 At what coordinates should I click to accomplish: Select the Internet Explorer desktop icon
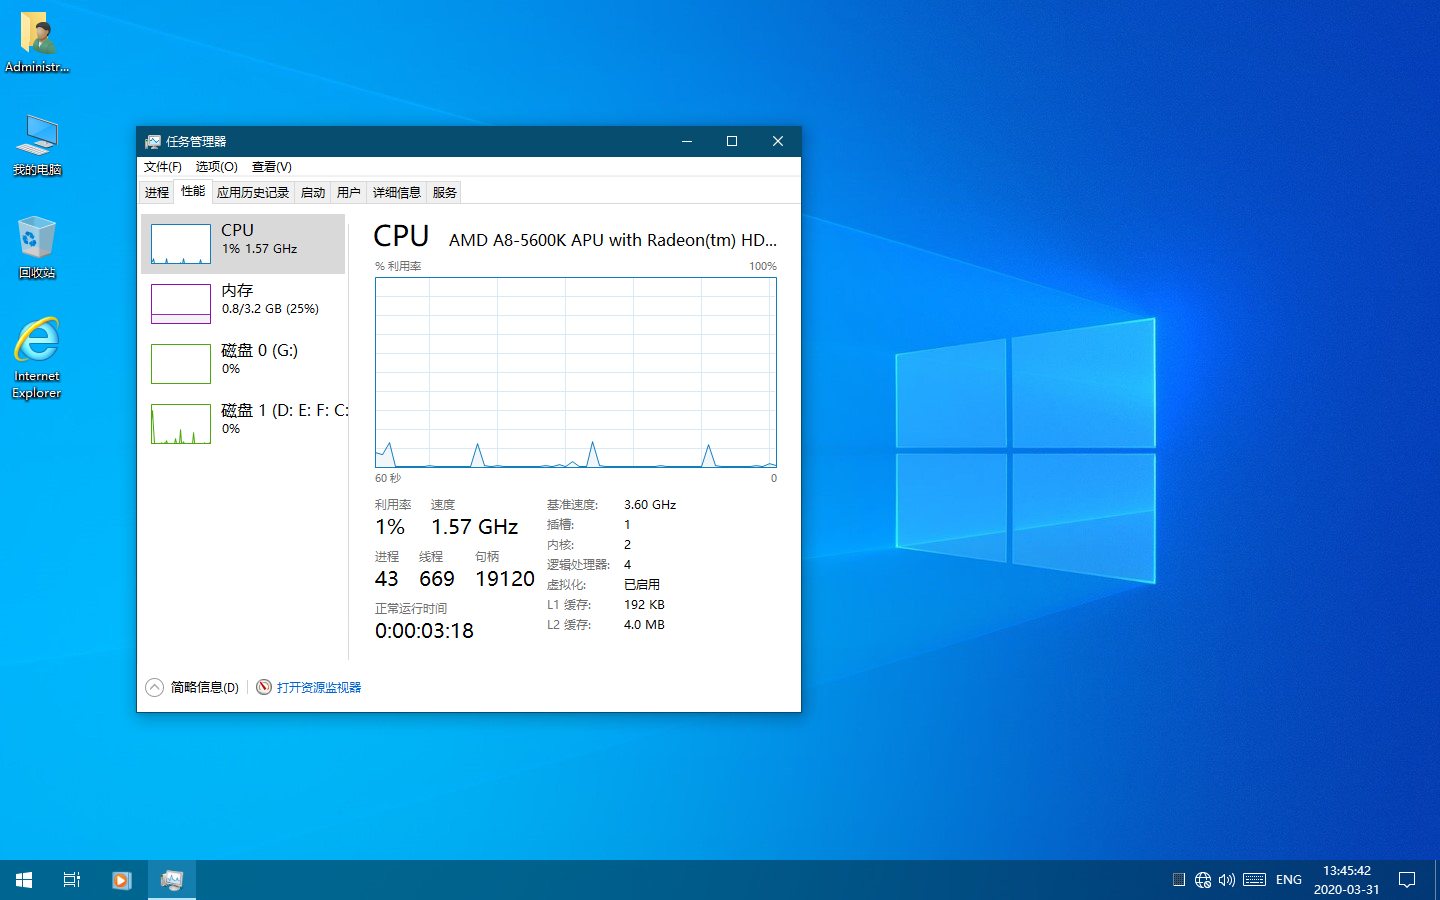pyautogui.click(x=37, y=358)
